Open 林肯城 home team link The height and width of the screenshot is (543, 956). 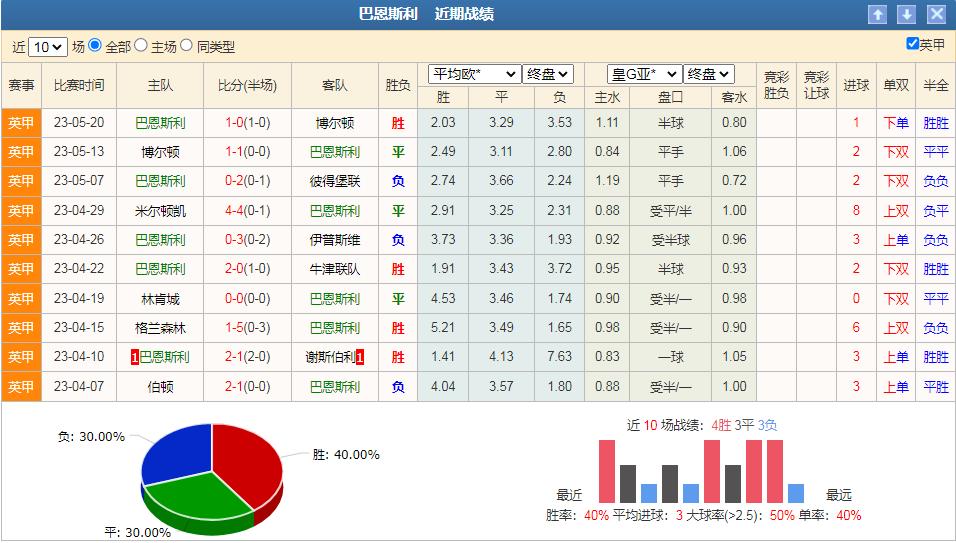point(160,299)
